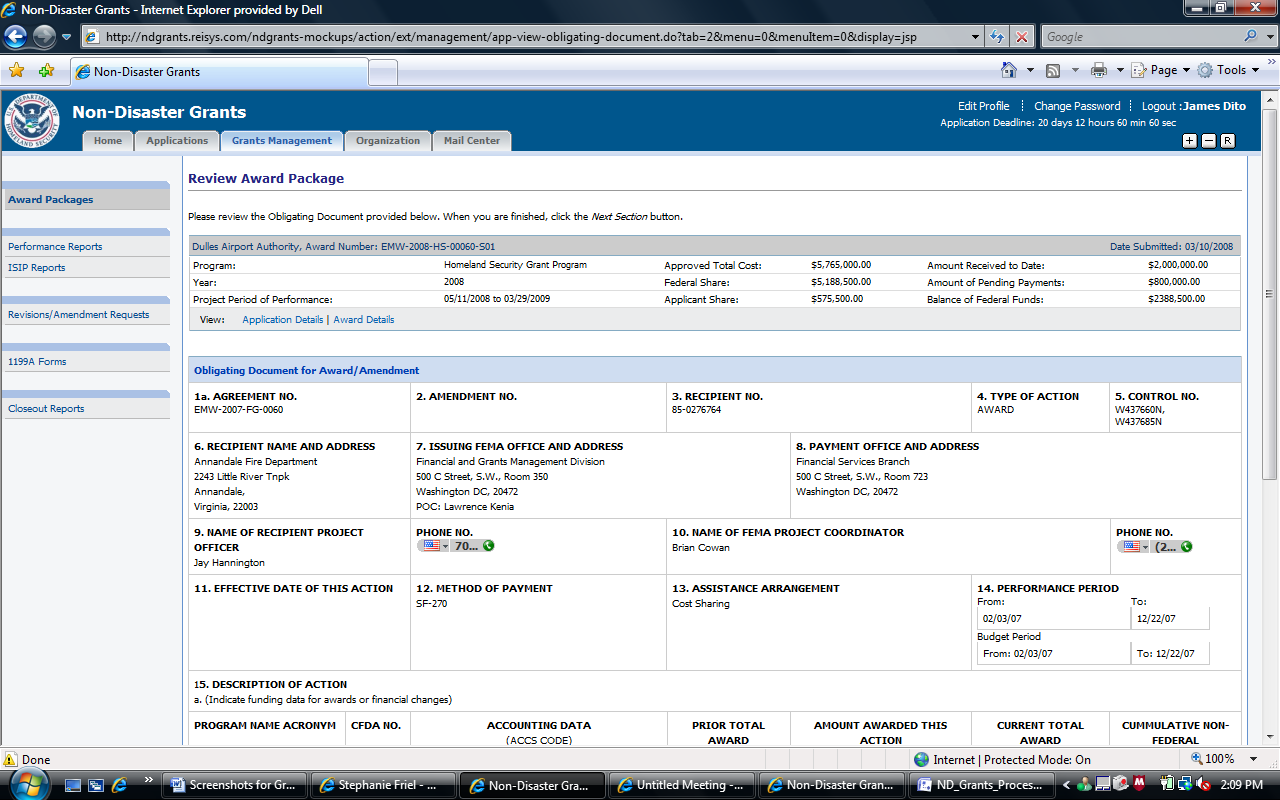Open Revisions/Amendment Requests in the sidebar
The width and height of the screenshot is (1280, 800).
[78, 315]
